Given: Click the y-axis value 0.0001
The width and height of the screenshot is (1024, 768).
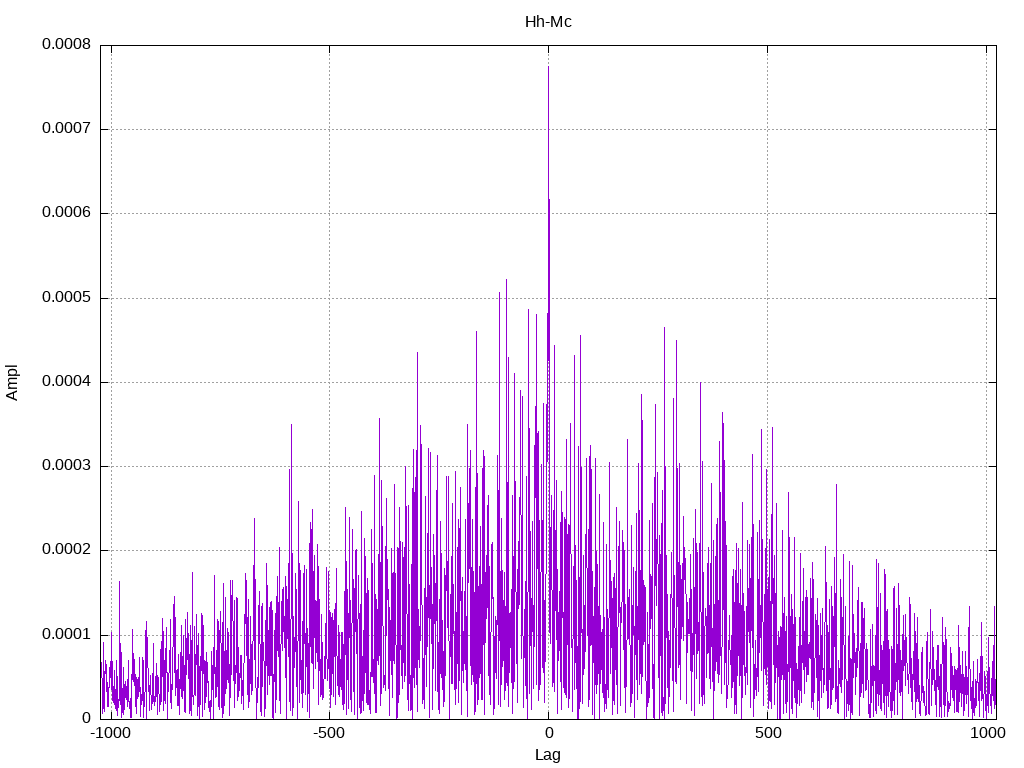Looking at the screenshot, I should pos(66,633).
